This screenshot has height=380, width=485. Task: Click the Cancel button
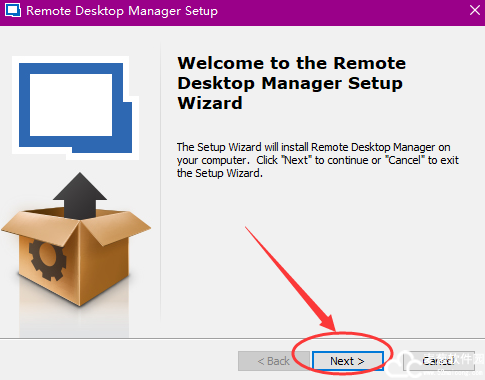pyautogui.click(x=439, y=361)
